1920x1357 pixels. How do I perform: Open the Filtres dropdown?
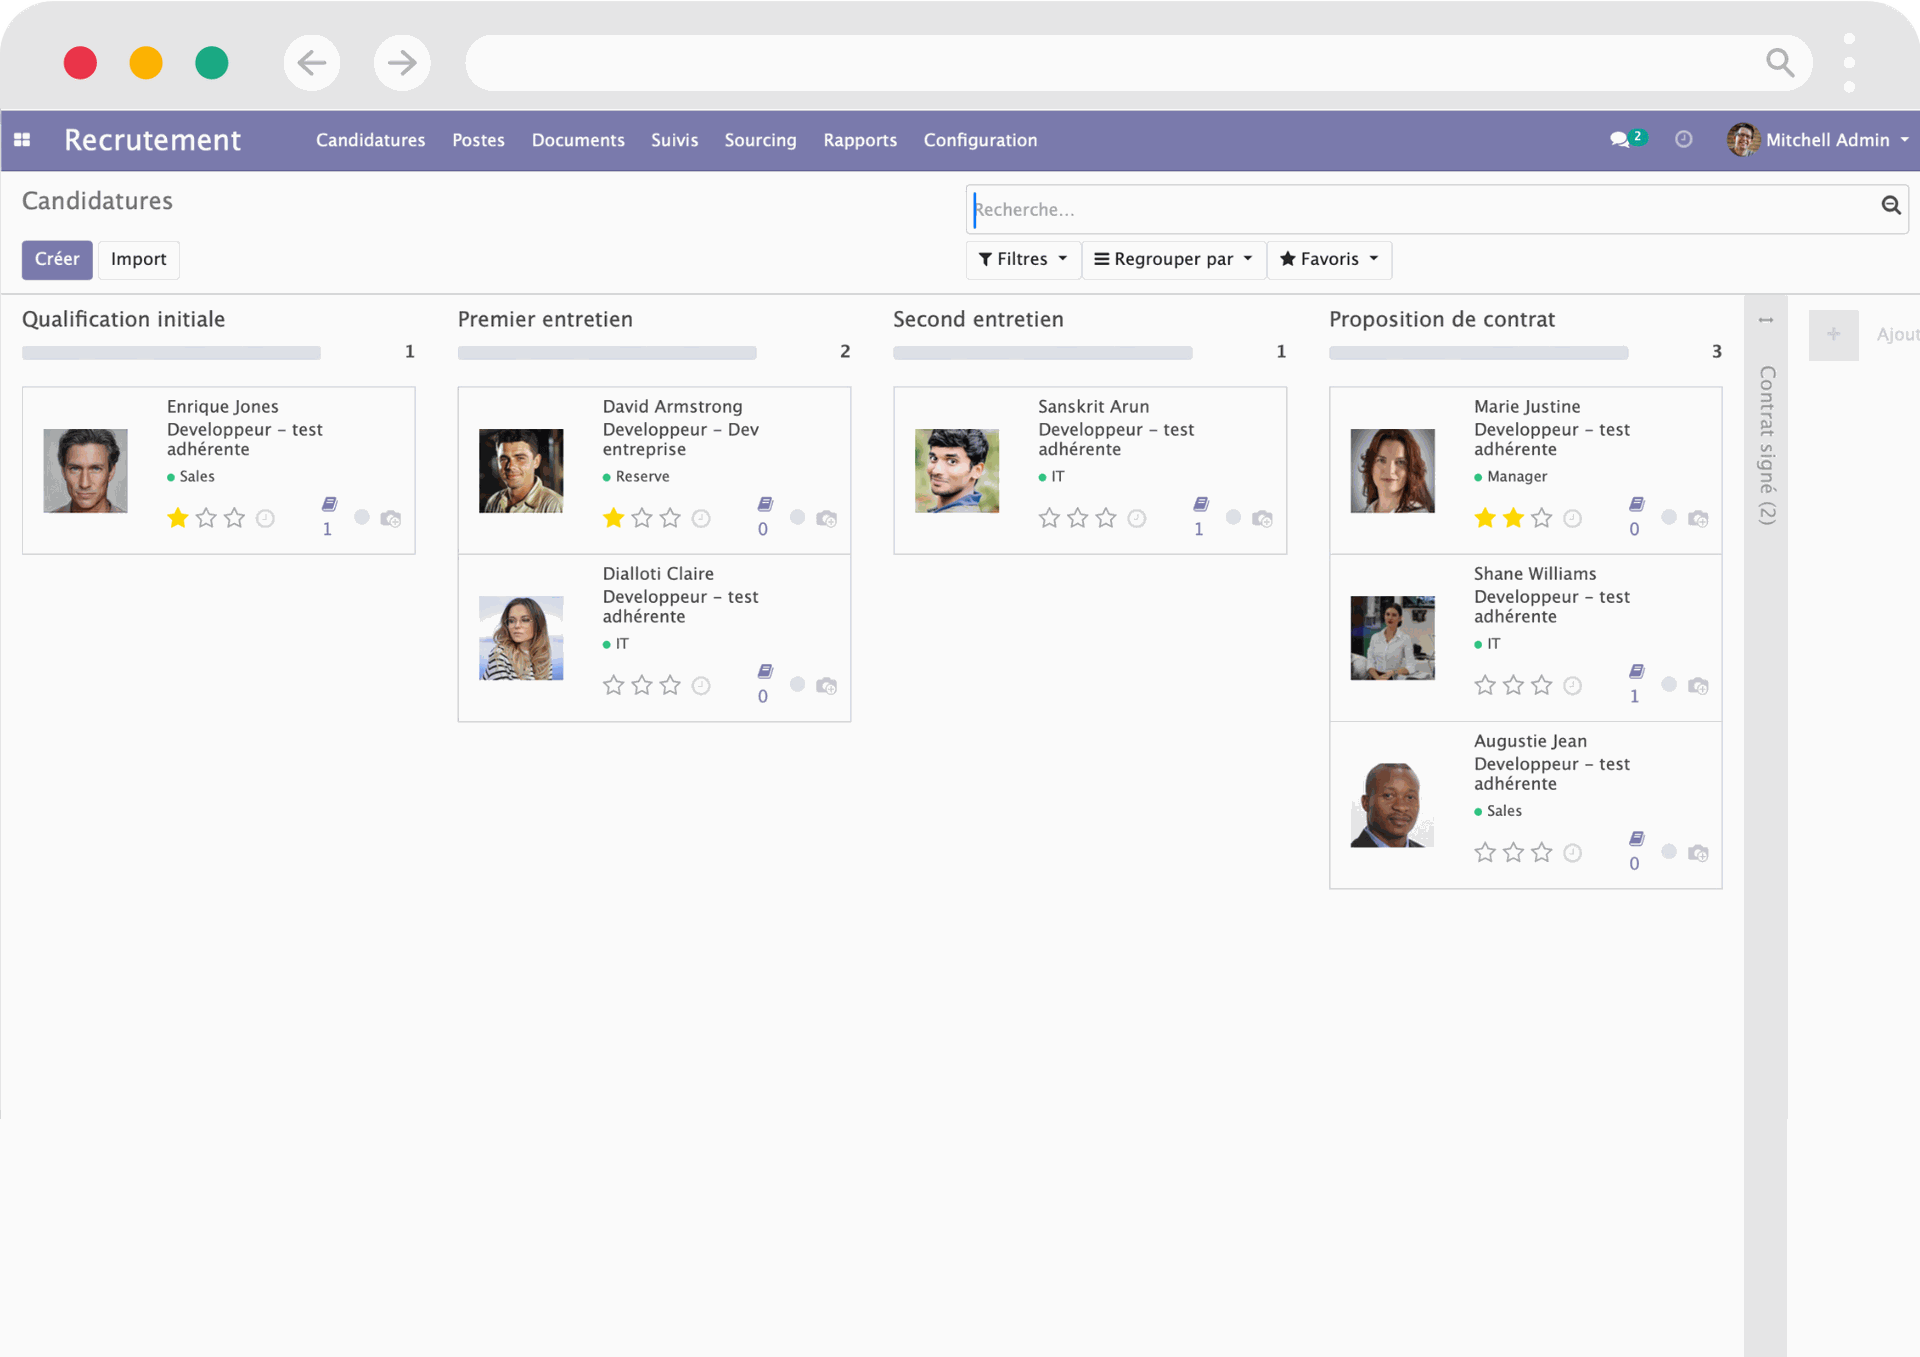pyautogui.click(x=1023, y=259)
